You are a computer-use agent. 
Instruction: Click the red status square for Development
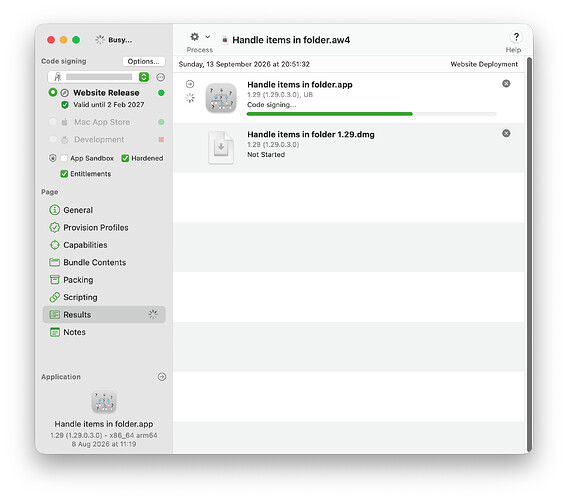point(161,140)
